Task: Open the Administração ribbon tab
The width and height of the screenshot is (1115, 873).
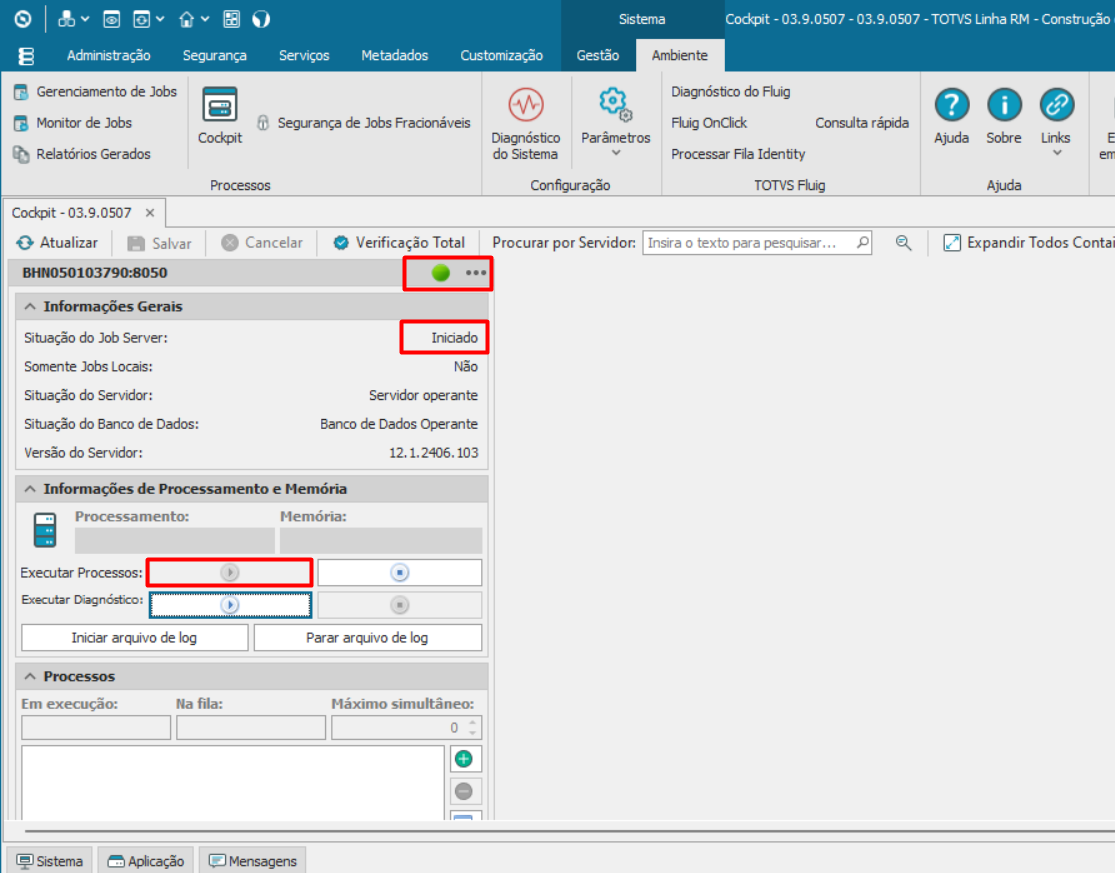Action: [x=109, y=55]
